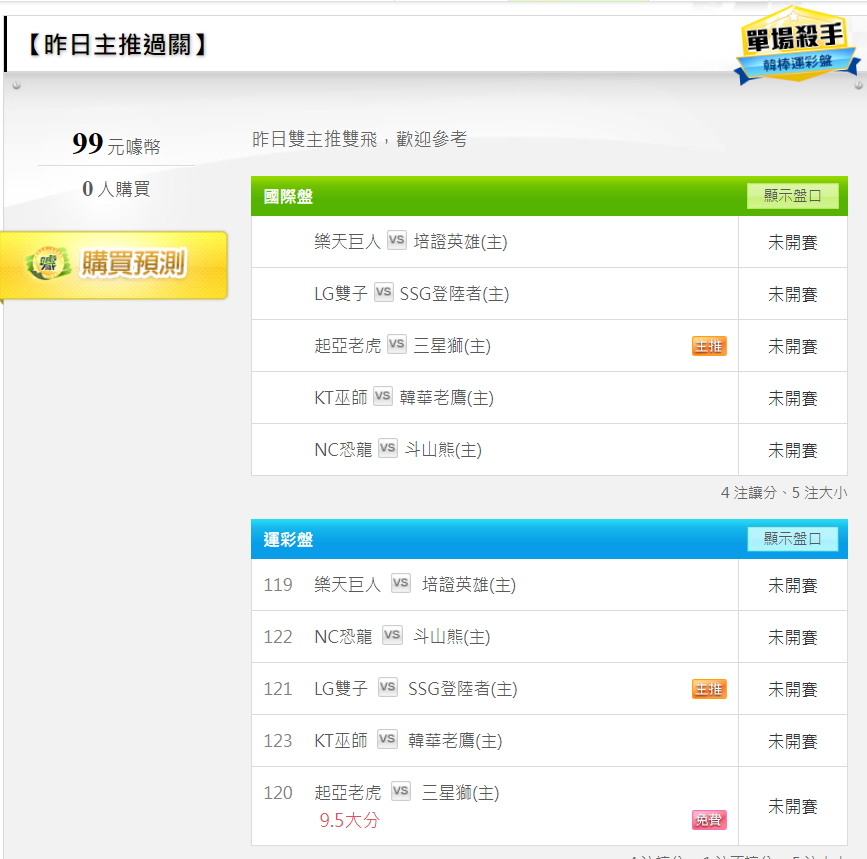
Task: Click 三星獅(主) in the 國際盤 table
Action: pos(452,346)
